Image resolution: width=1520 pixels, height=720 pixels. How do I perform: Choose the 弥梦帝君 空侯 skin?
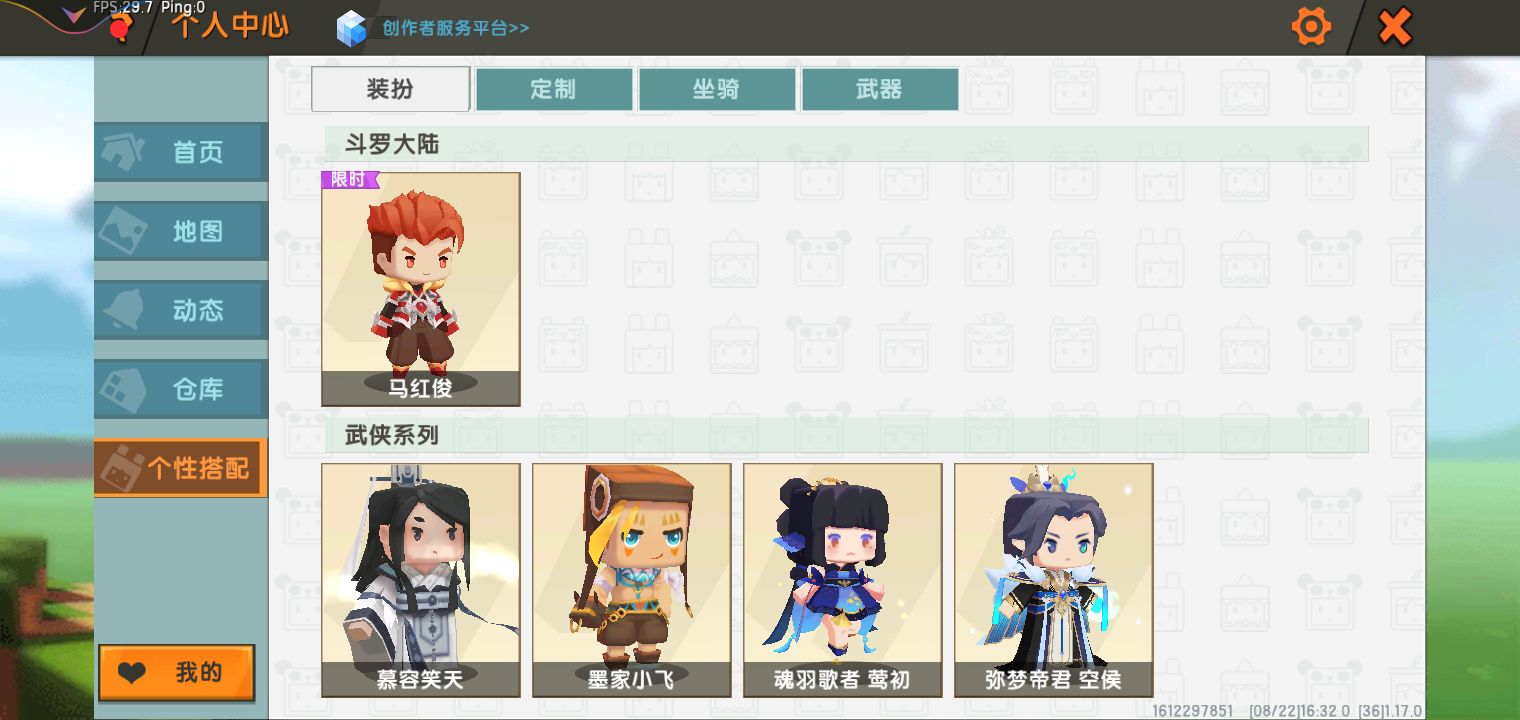[1054, 580]
